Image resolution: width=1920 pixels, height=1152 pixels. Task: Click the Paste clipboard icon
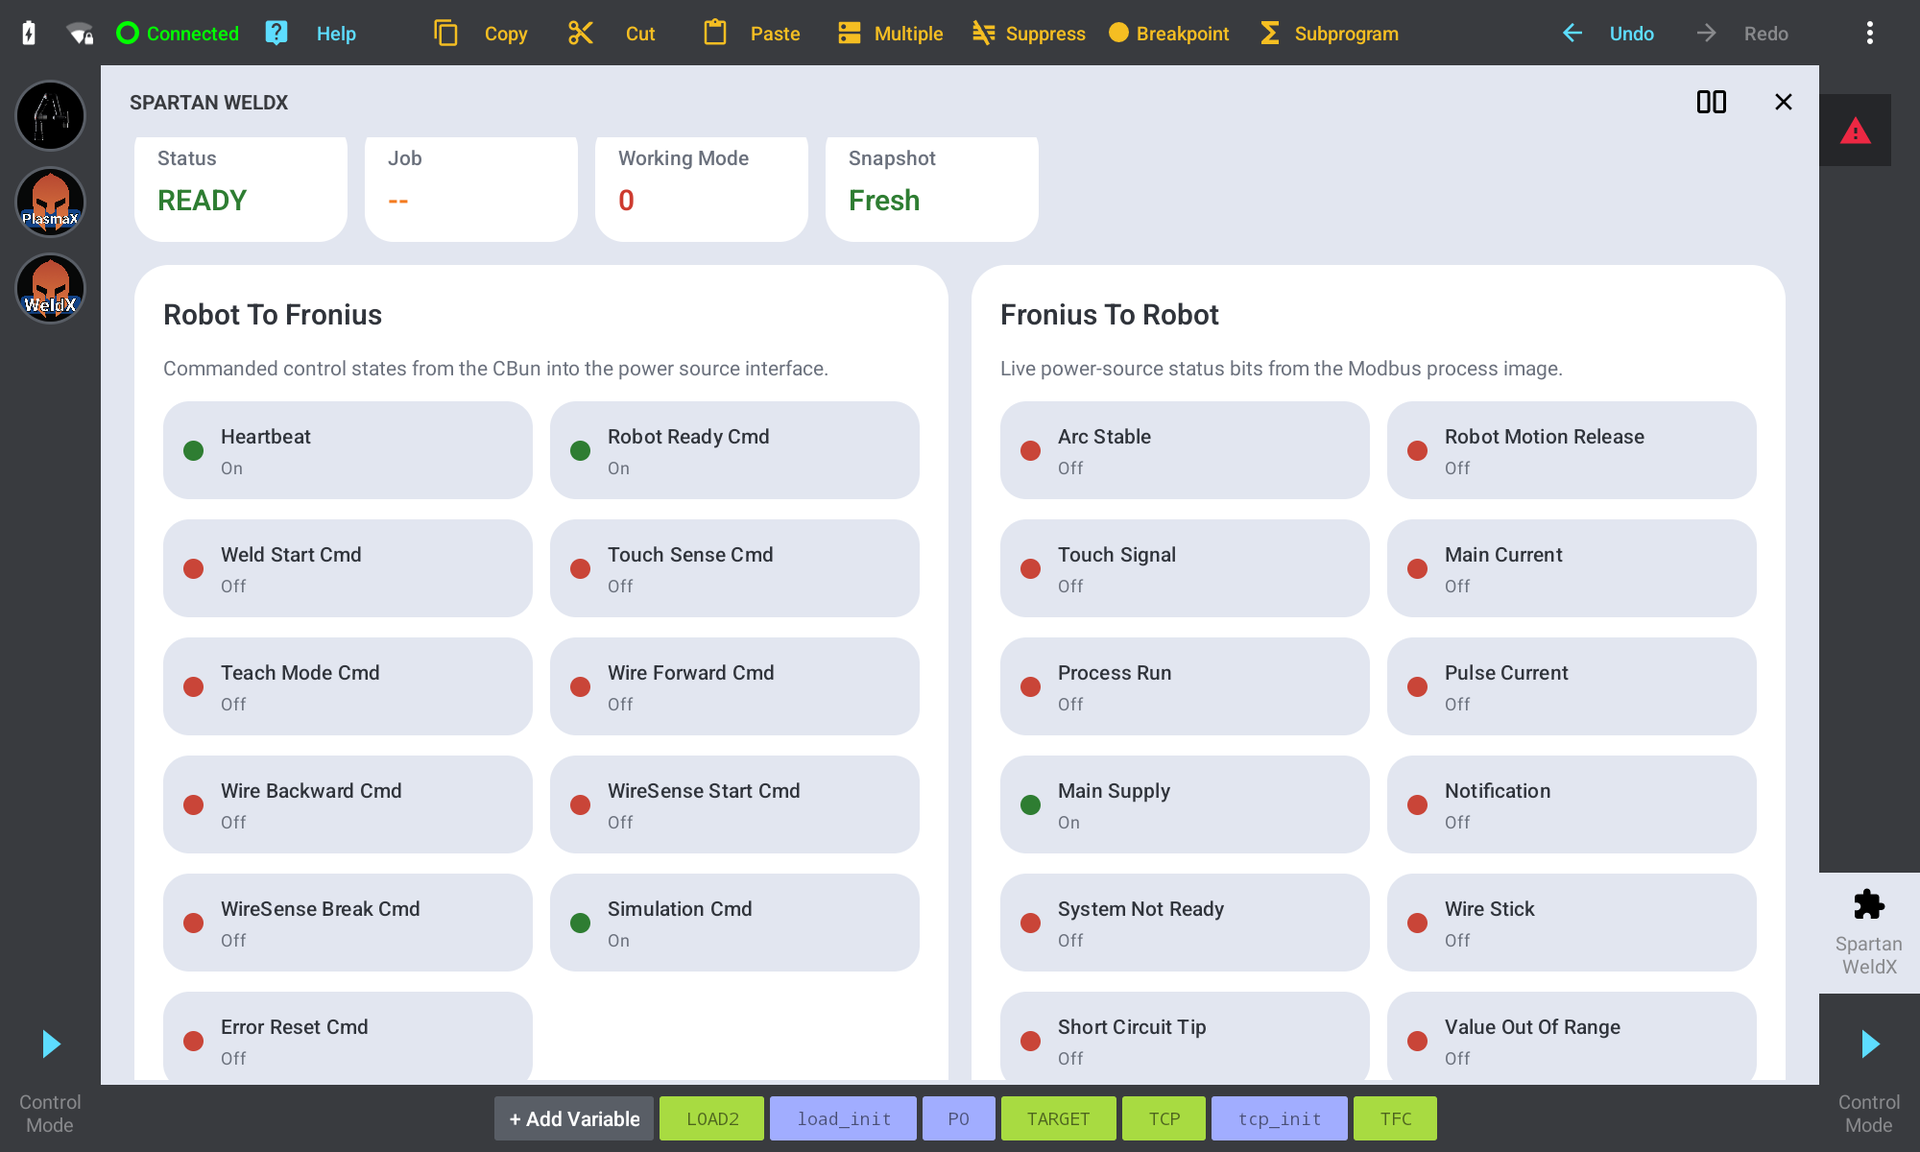[715, 33]
